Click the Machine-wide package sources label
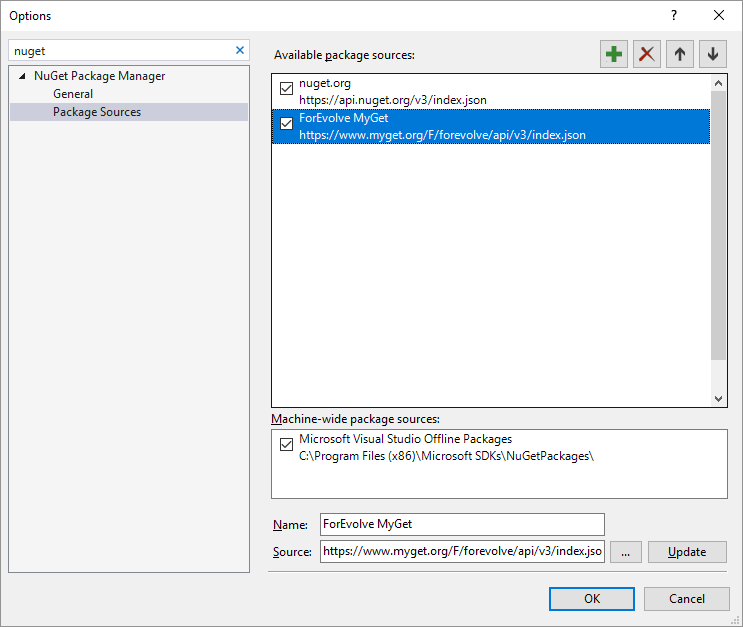743x627 pixels. pos(355,419)
